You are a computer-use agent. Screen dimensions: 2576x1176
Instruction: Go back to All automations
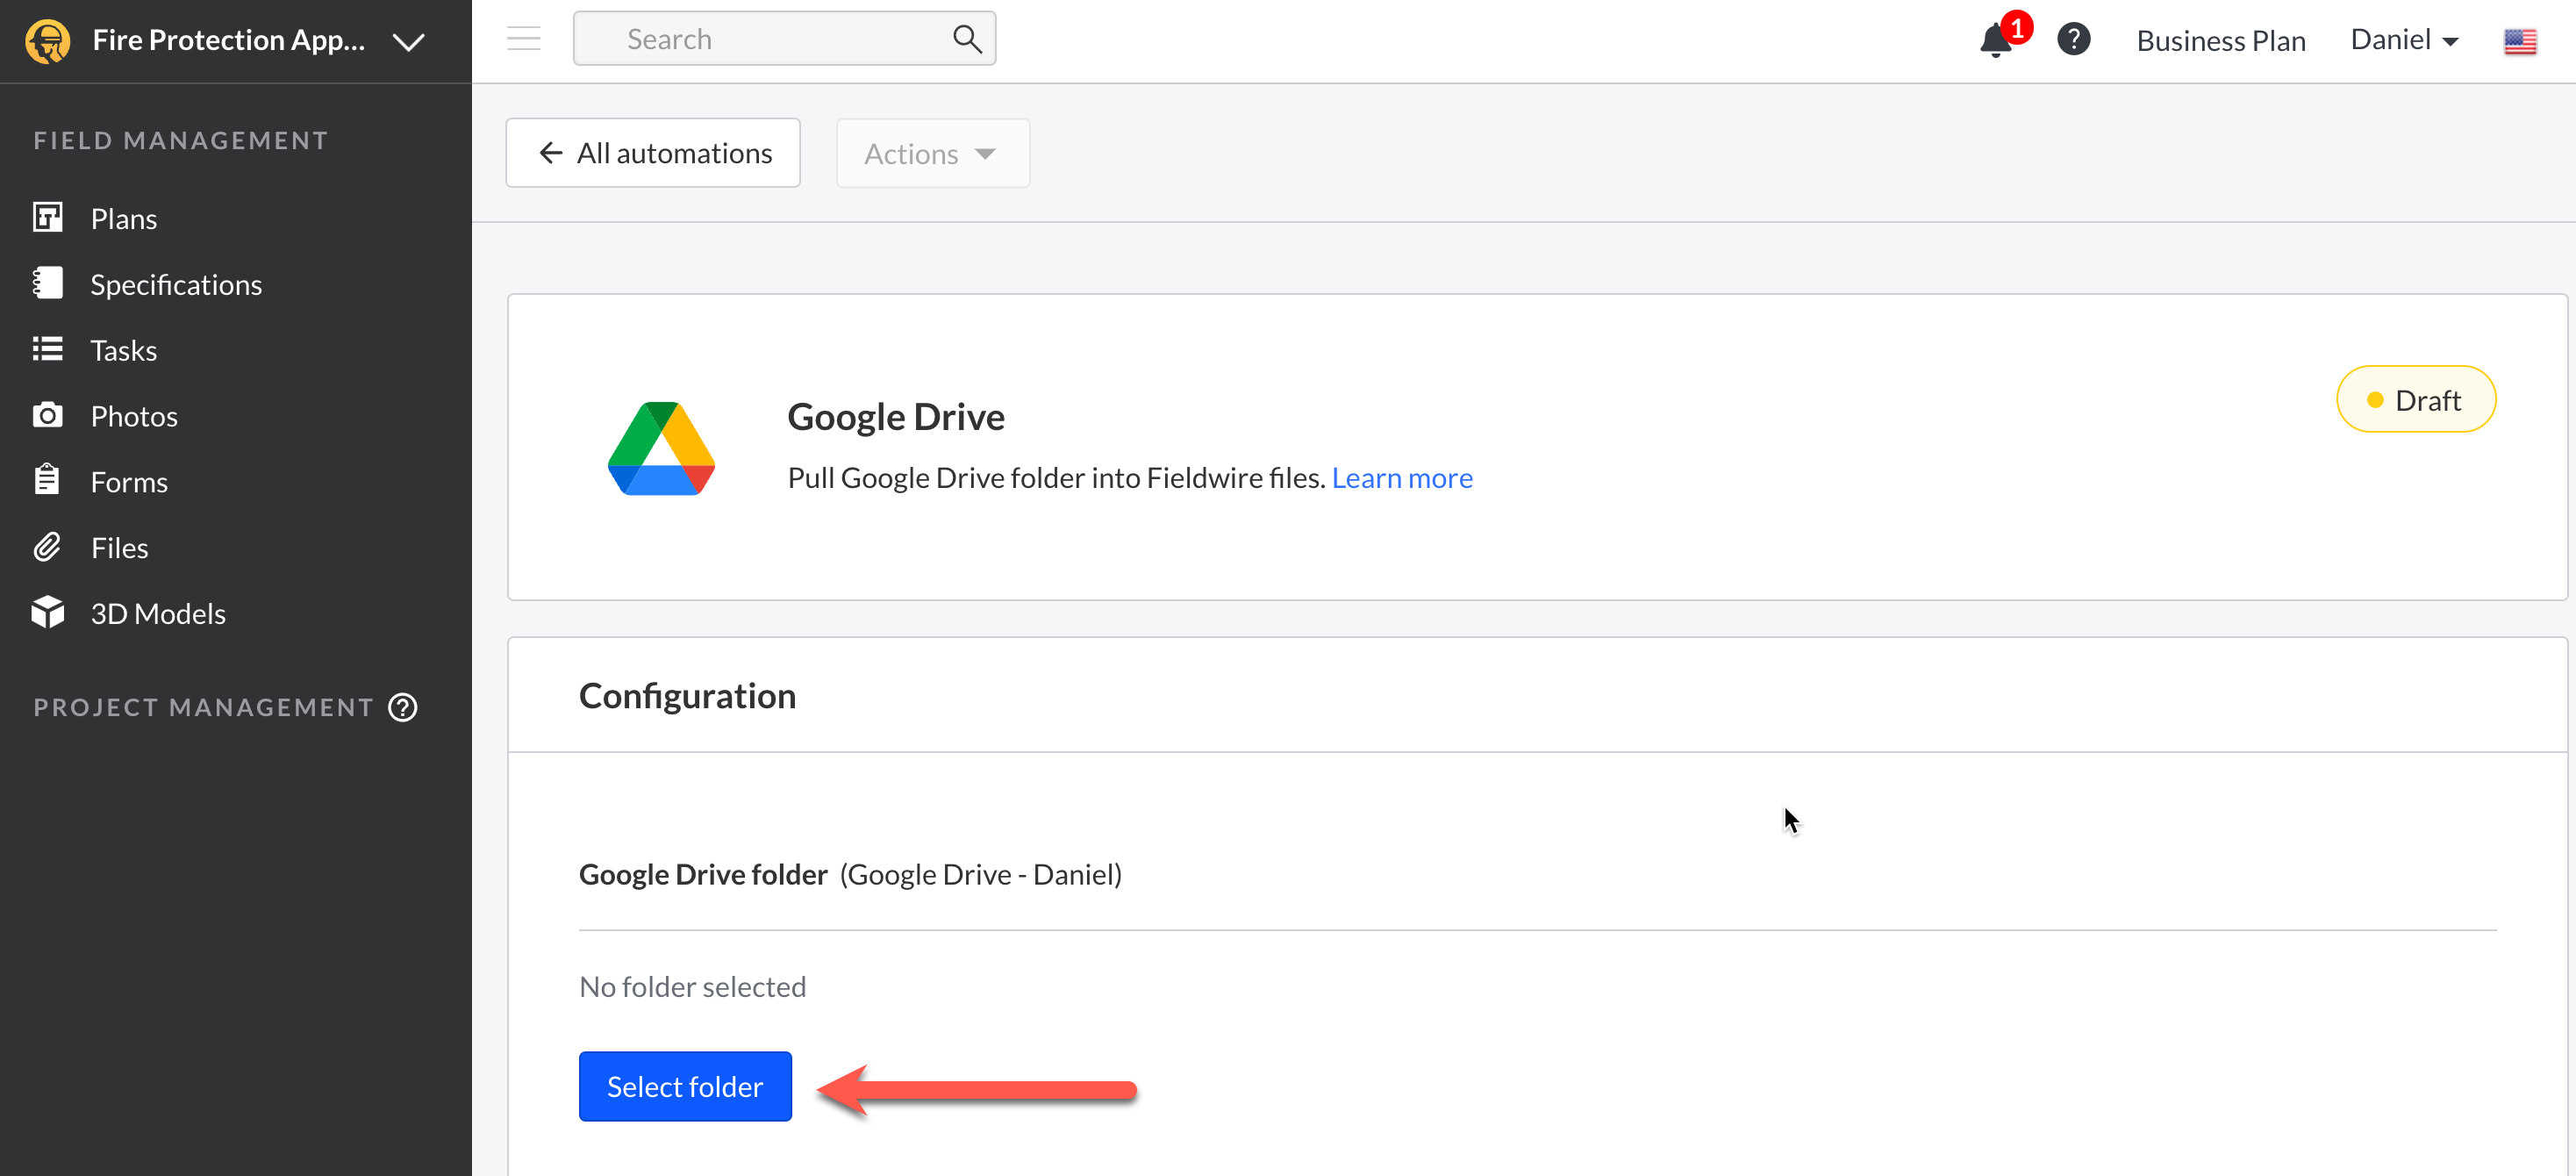pyautogui.click(x=653, y=153)
